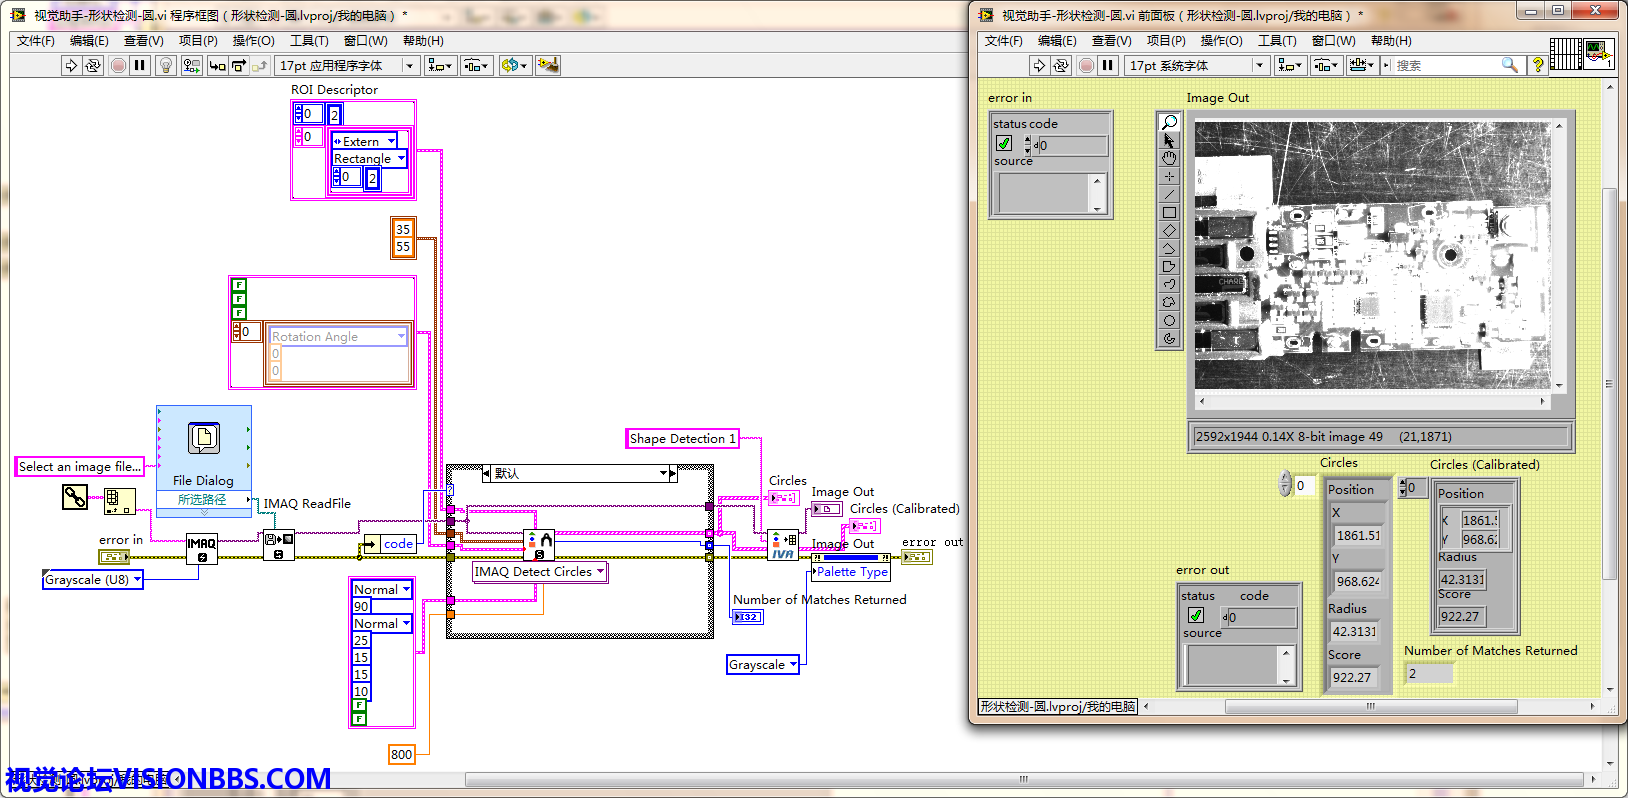
Task: Select the Pan hand tool in image palette
Action: [1169, 158]
